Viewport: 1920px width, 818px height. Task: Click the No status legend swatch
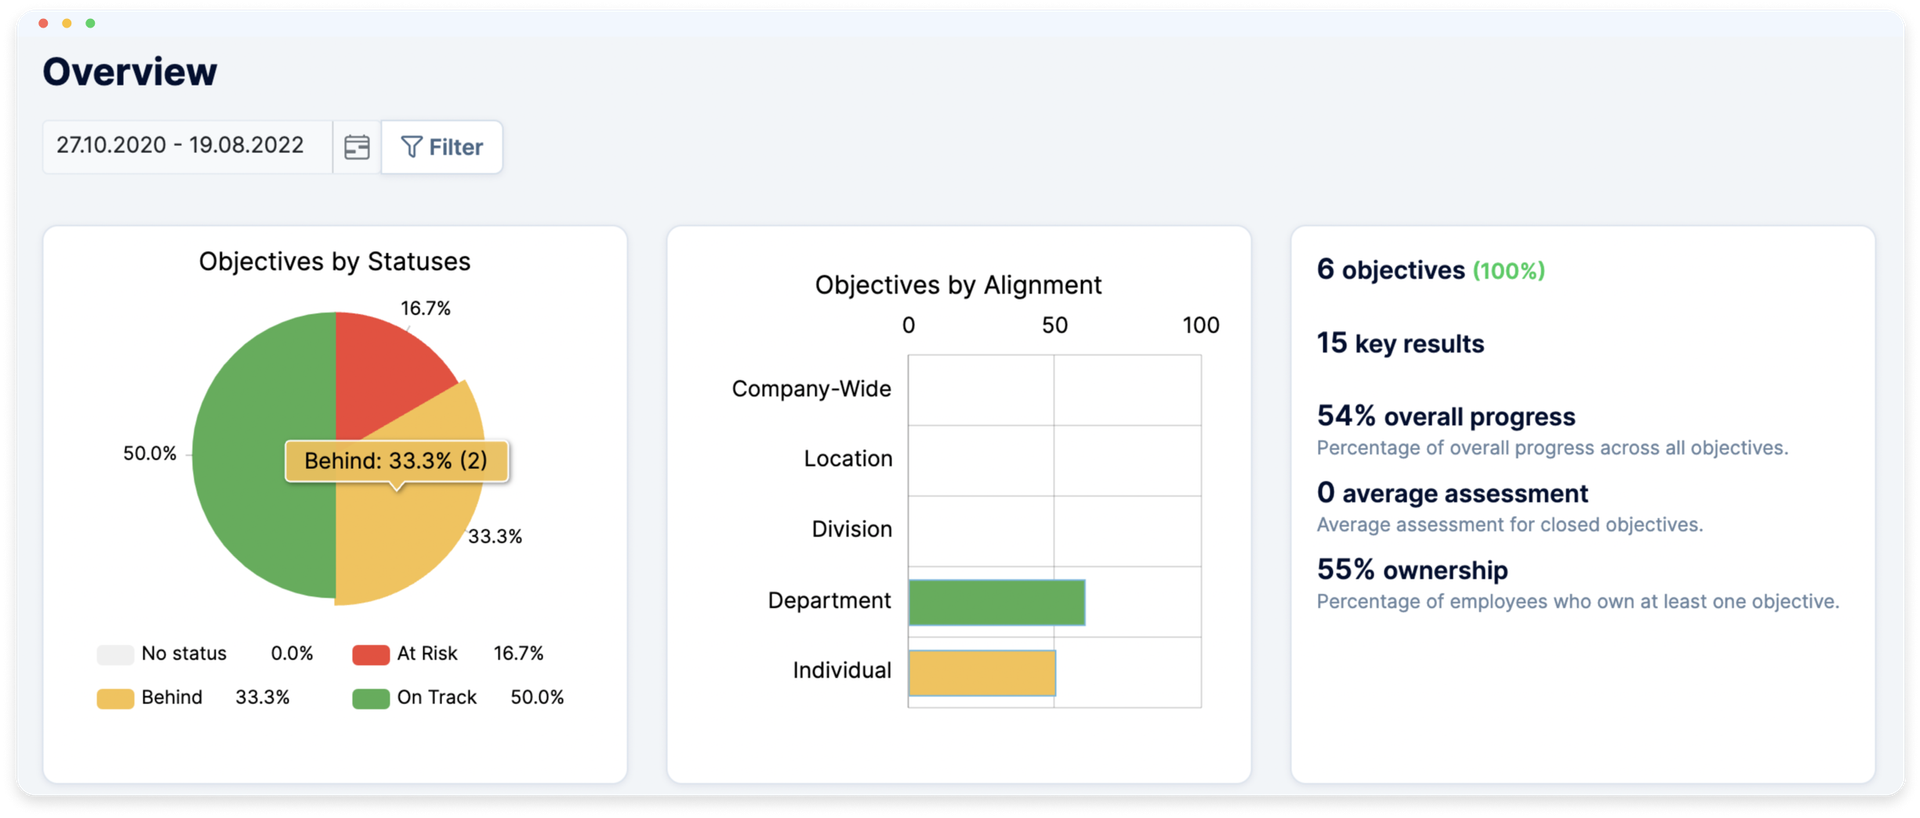115,655
